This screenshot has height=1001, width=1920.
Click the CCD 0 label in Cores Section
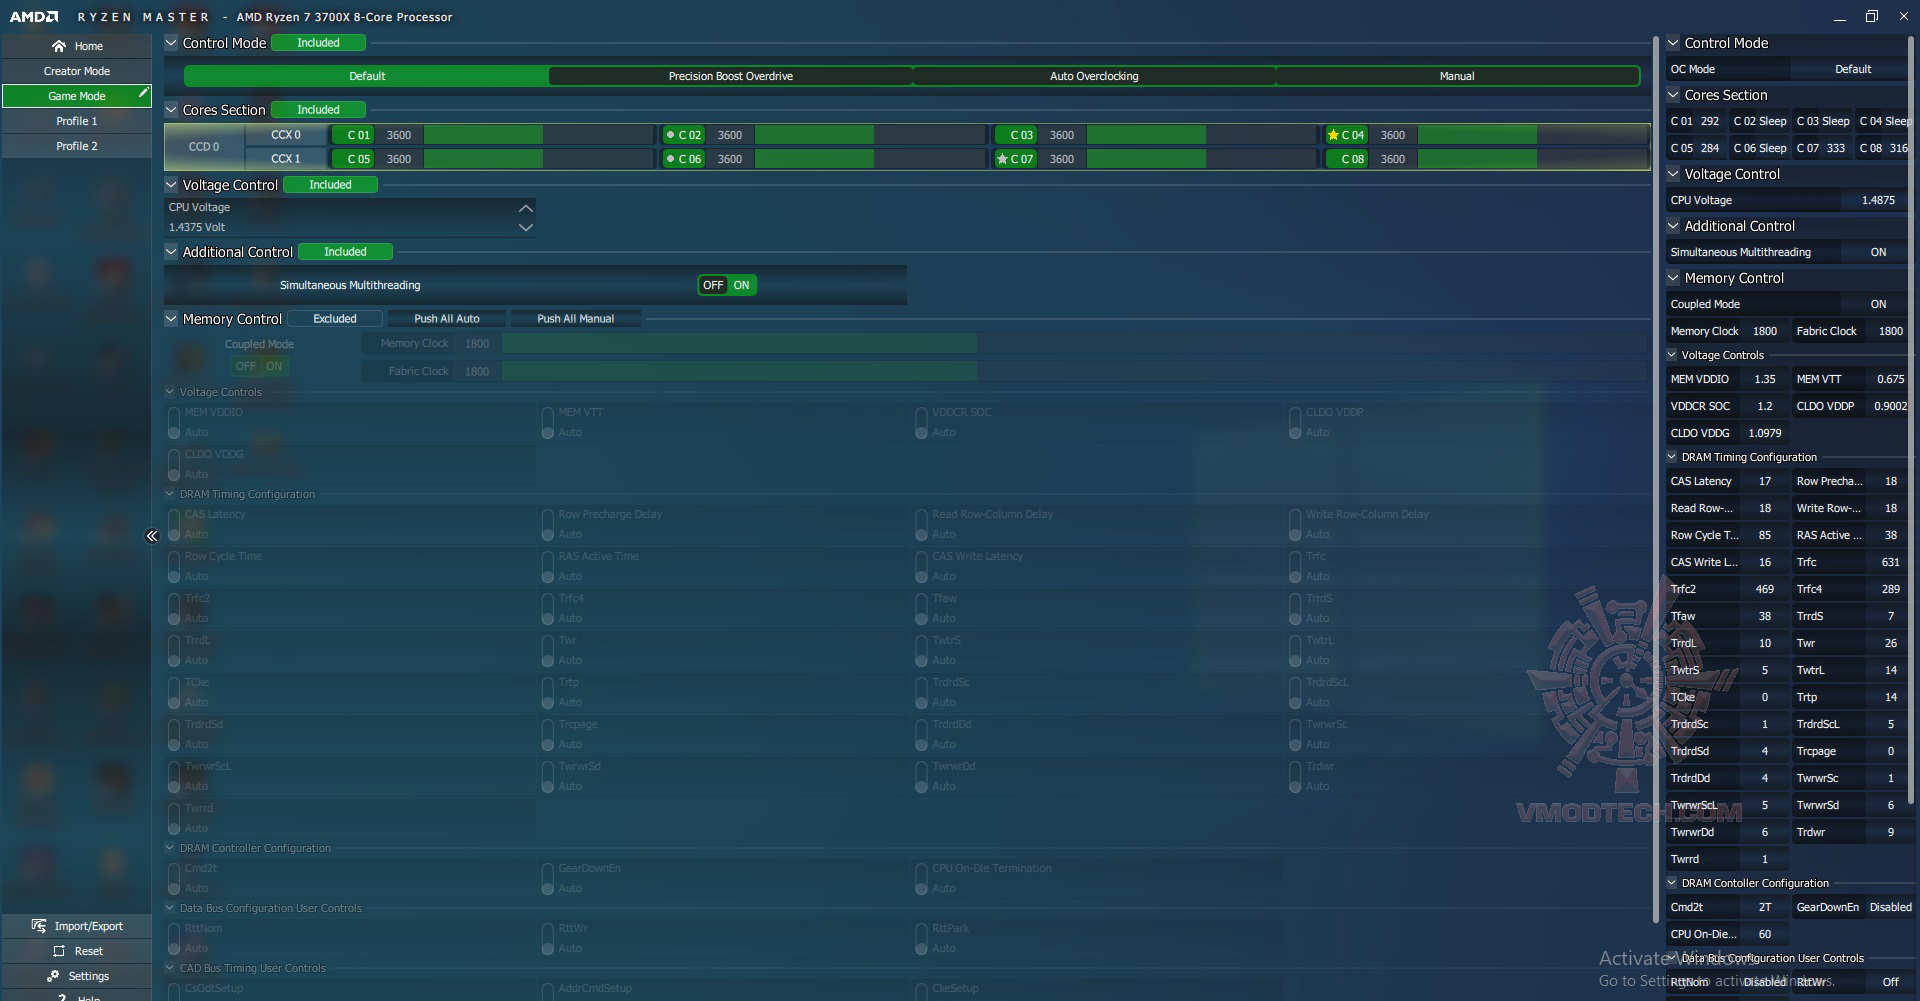click(x=204, y=147)
